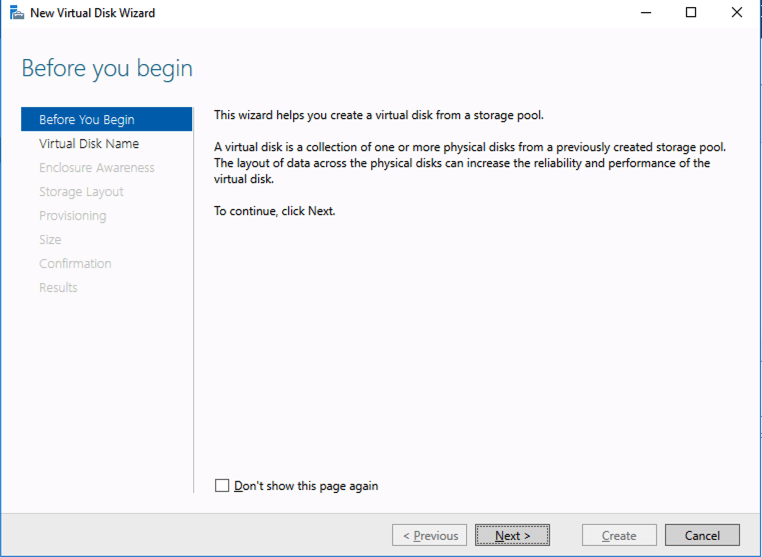This screenshot has width=762, height=557.
Task: Click the Size step in sidebar
Action: pos(50,240)
